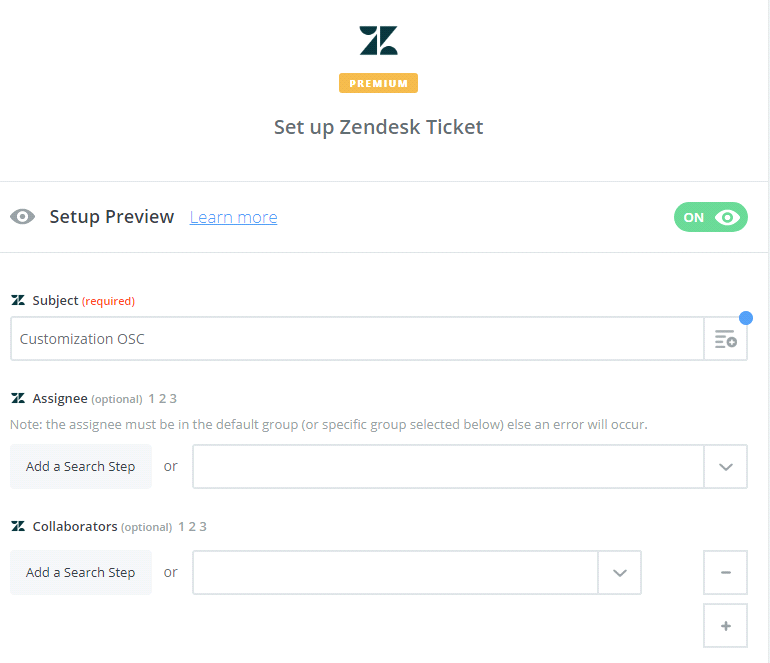This screenshot has height=663, width=770.
Task: Expand the Assignee dropdown arrow
Action: (726, 467)
